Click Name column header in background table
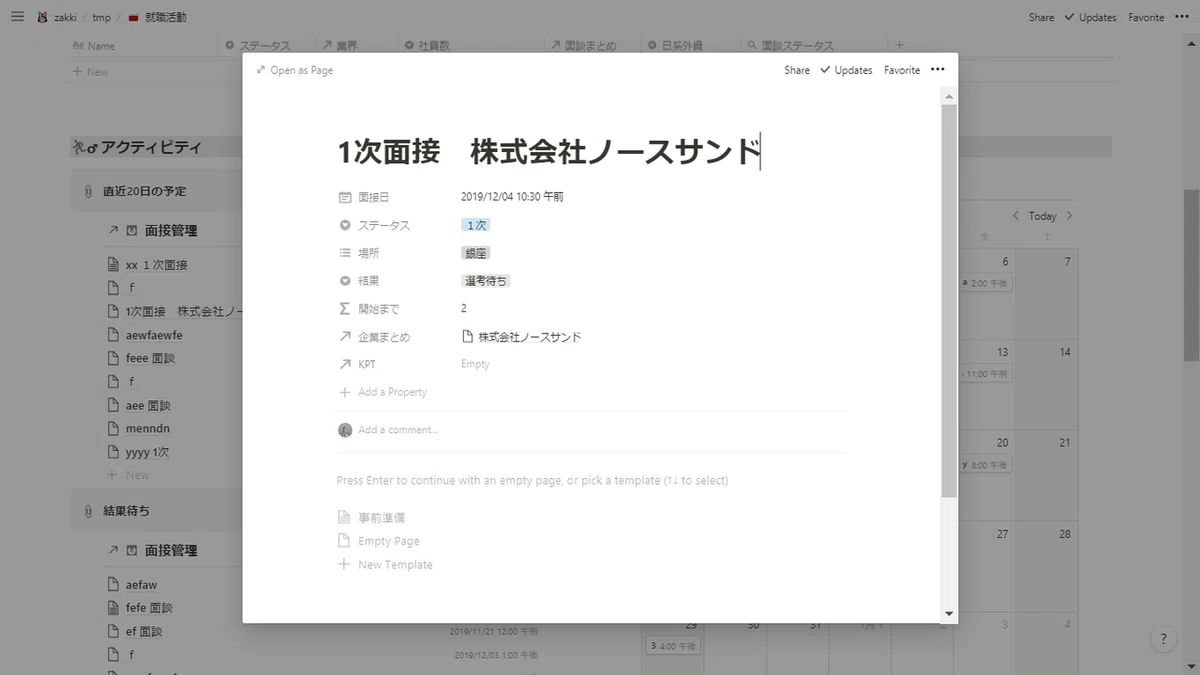1200x675 pixels. pyautogui.click(x=92, y=45)
